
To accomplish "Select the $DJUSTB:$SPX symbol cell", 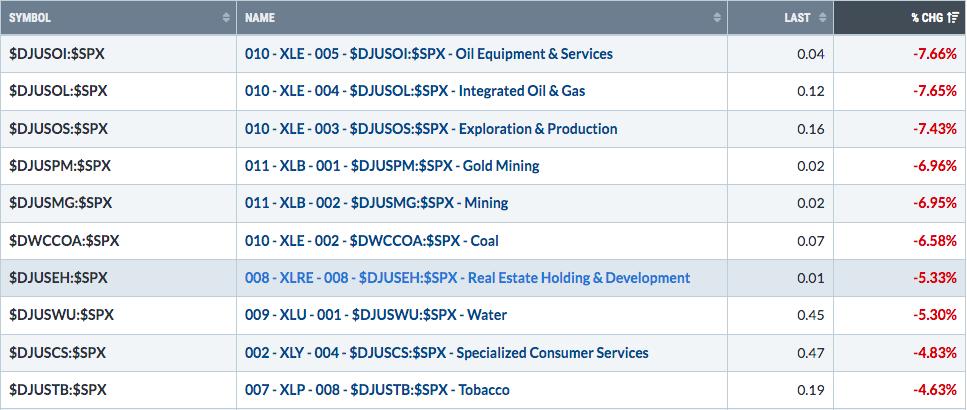I will [57, 390].
